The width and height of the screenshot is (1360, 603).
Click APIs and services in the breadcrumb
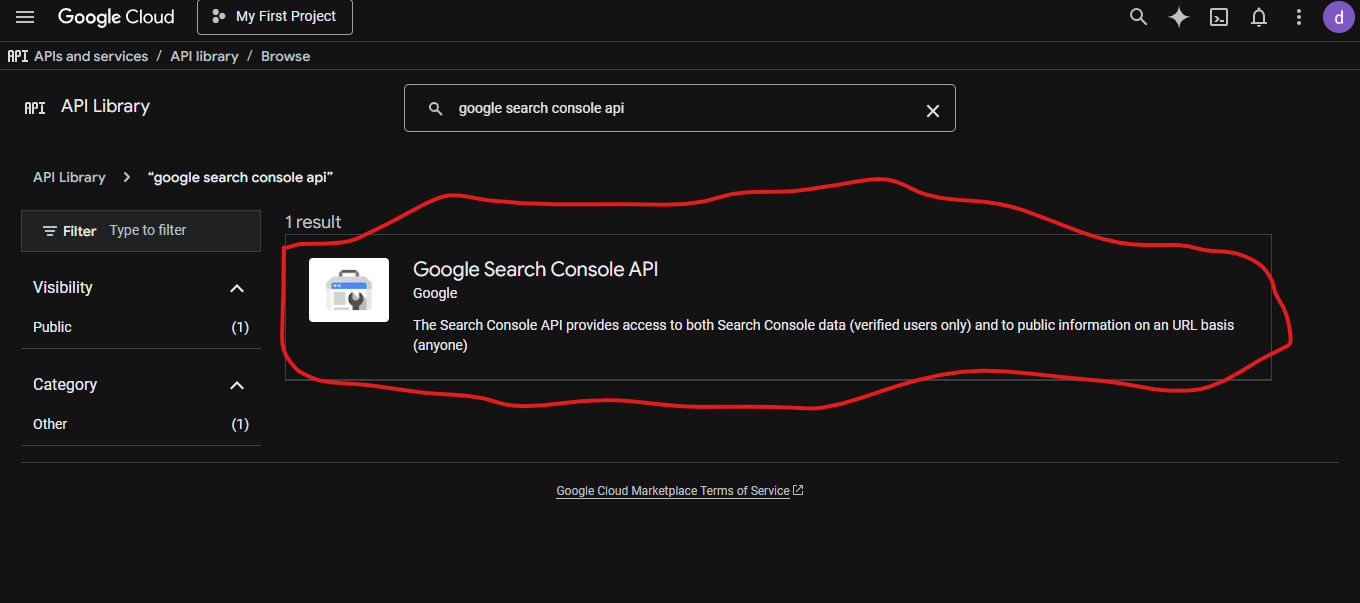[91, 56]
